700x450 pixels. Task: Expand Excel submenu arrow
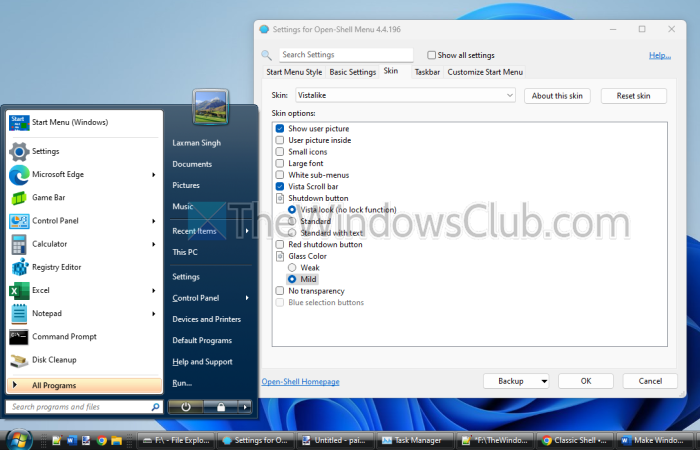pyautogui.click(x=154, y=291)
